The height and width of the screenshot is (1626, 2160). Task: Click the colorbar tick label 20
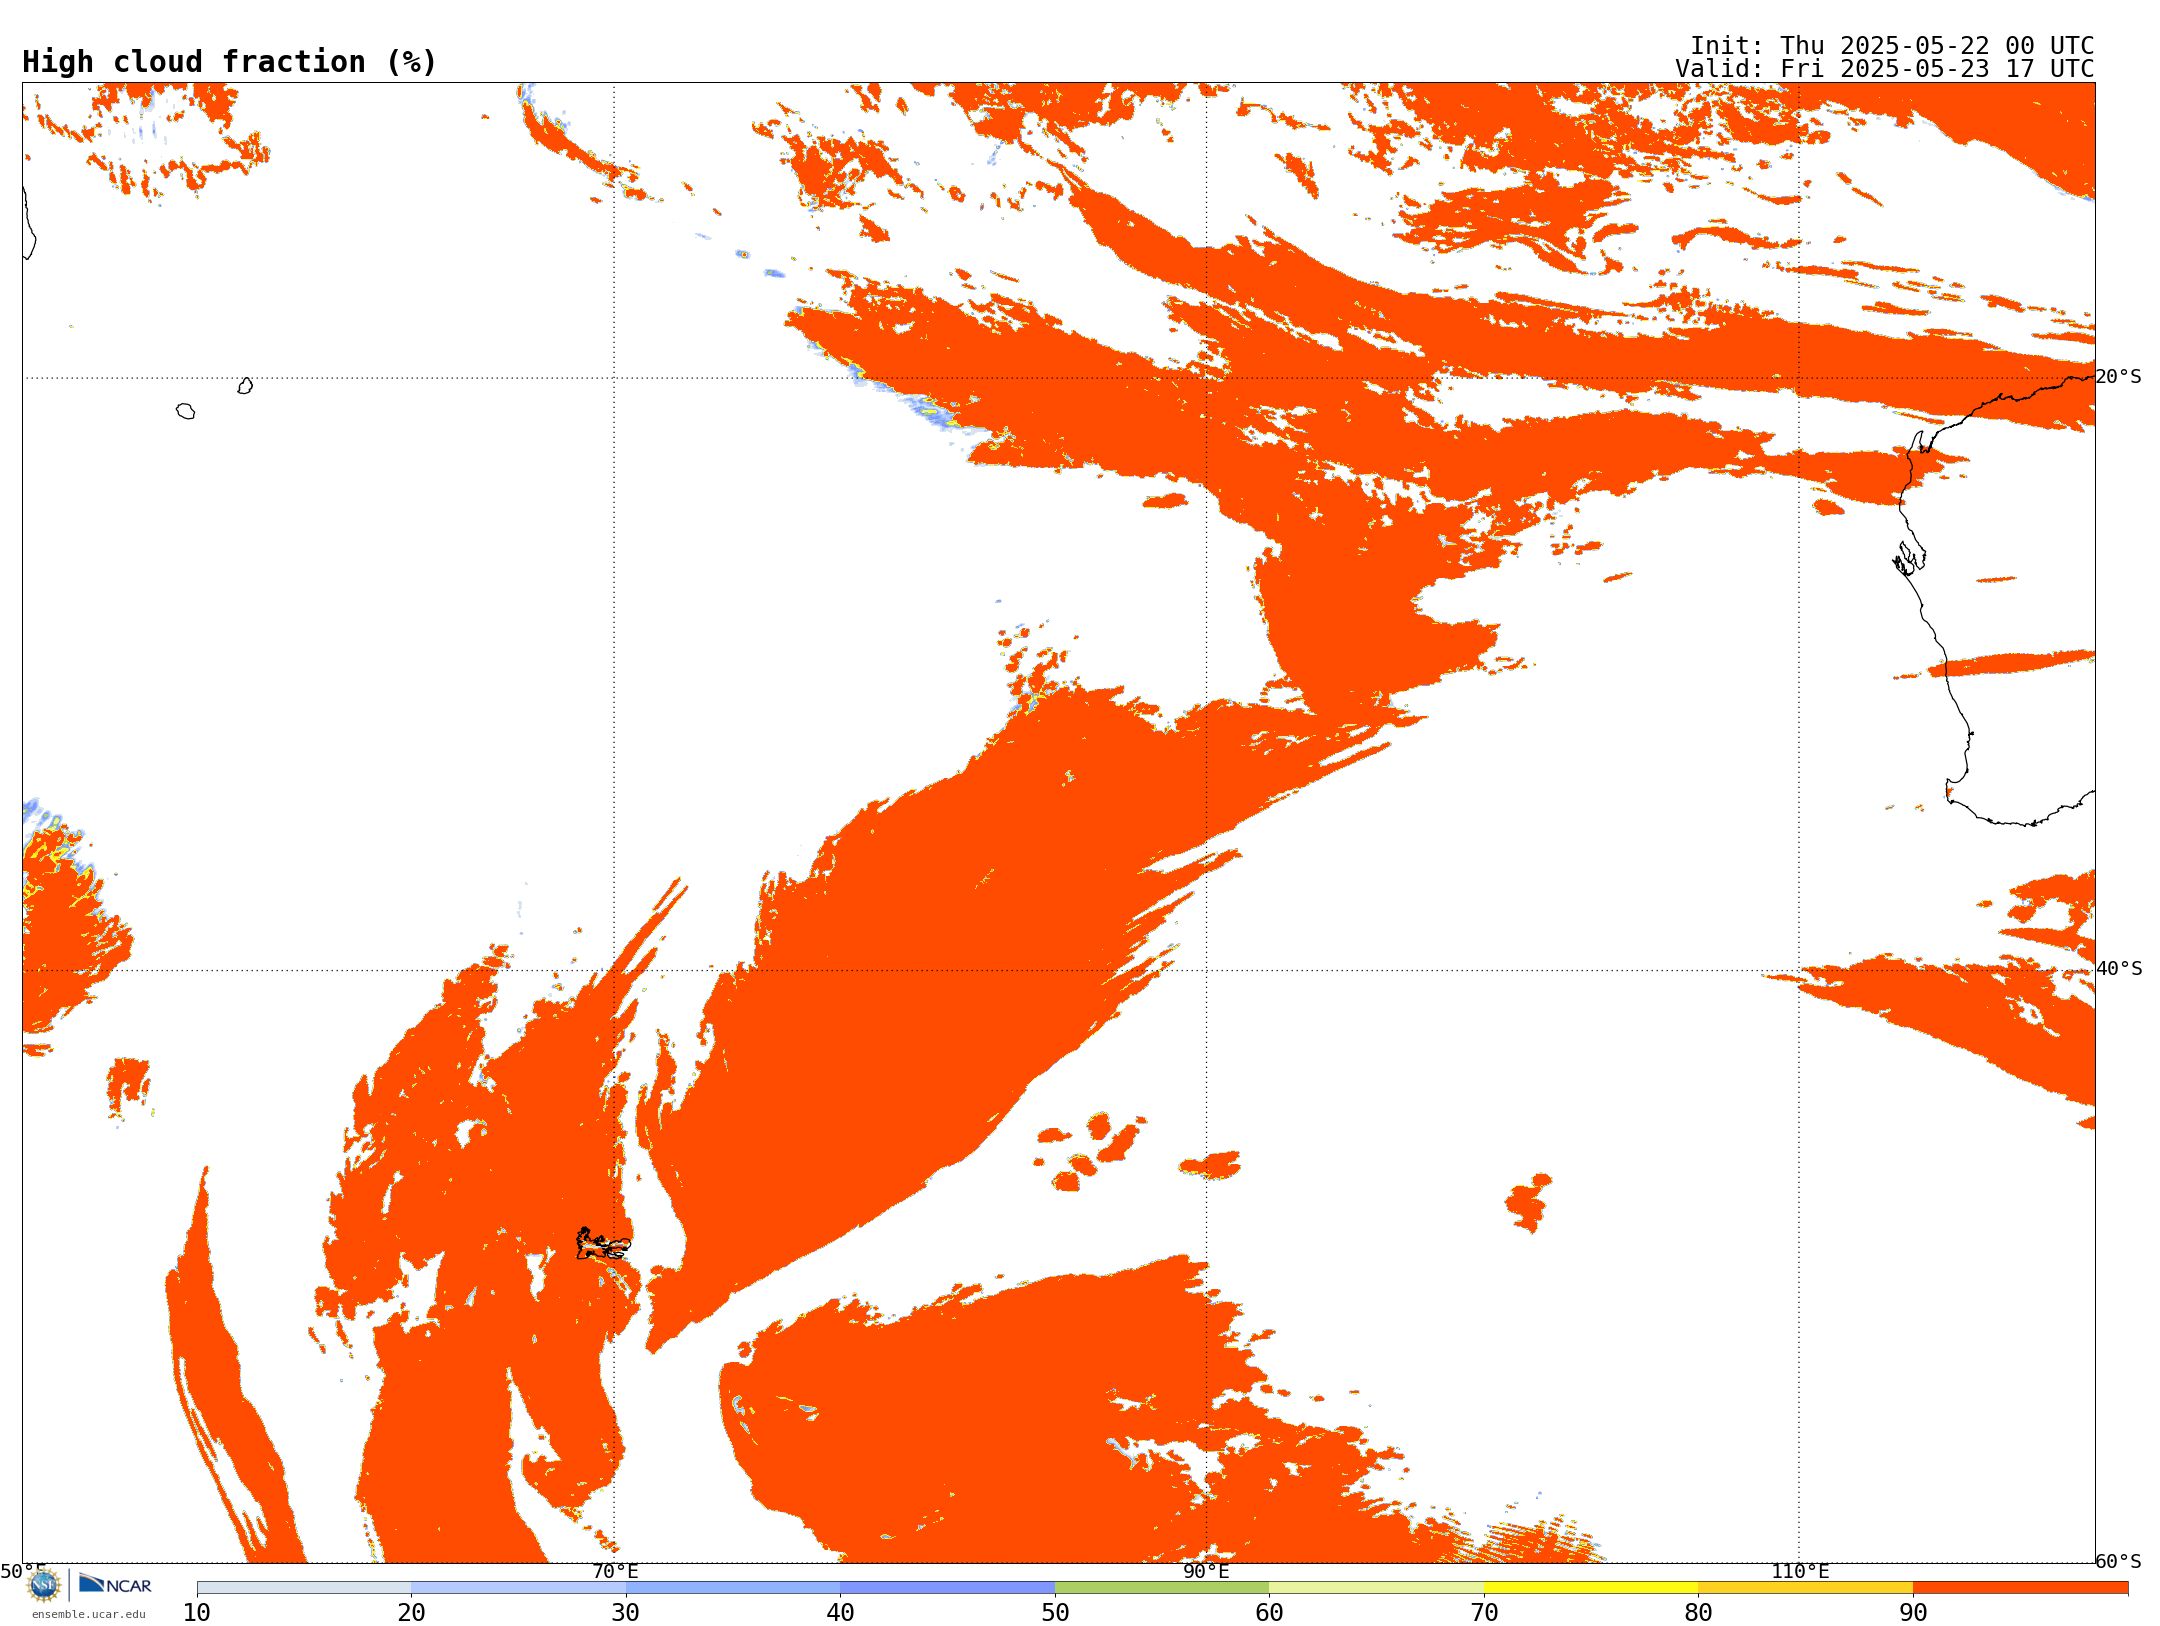[411, 1613]
